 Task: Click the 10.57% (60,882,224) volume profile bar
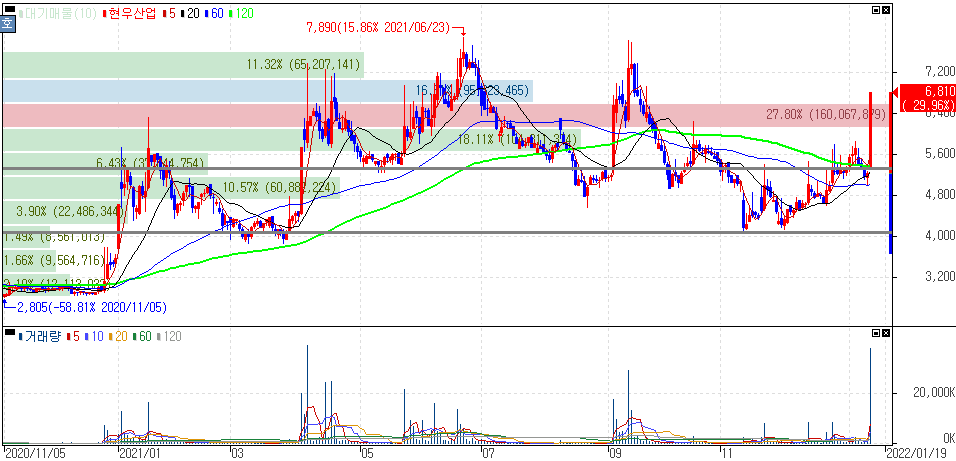coord(171,188)
